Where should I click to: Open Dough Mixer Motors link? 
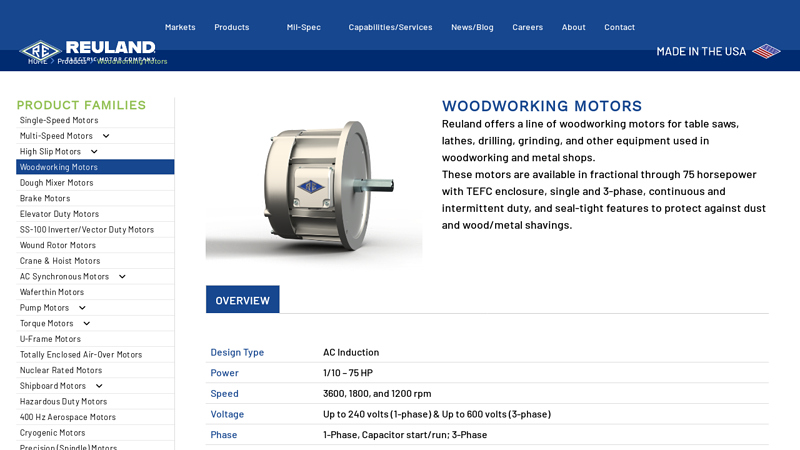(56, 183)
